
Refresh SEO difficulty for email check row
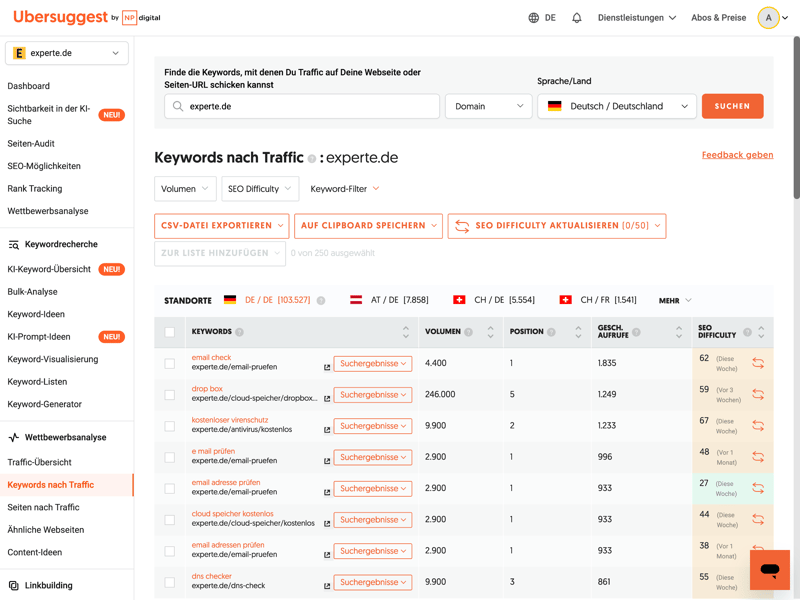pos(758,364)
